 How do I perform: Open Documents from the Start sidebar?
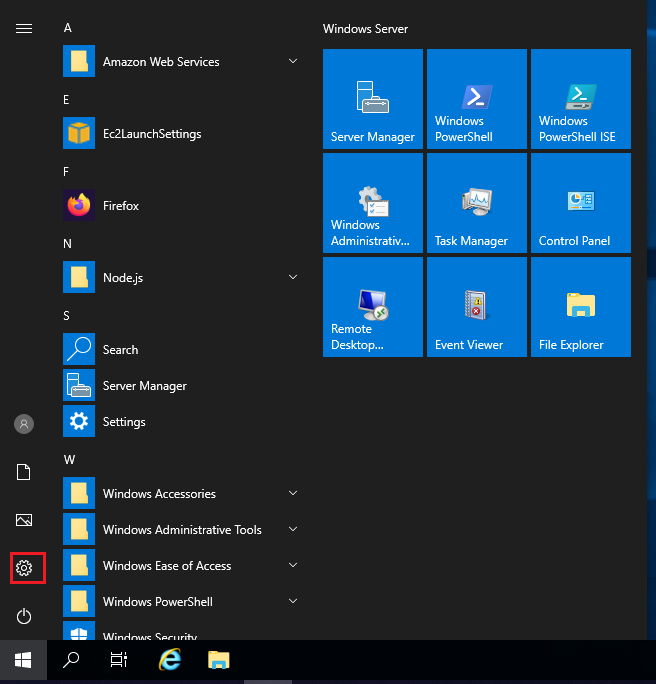pyautogui.click(x=24, y=472)
